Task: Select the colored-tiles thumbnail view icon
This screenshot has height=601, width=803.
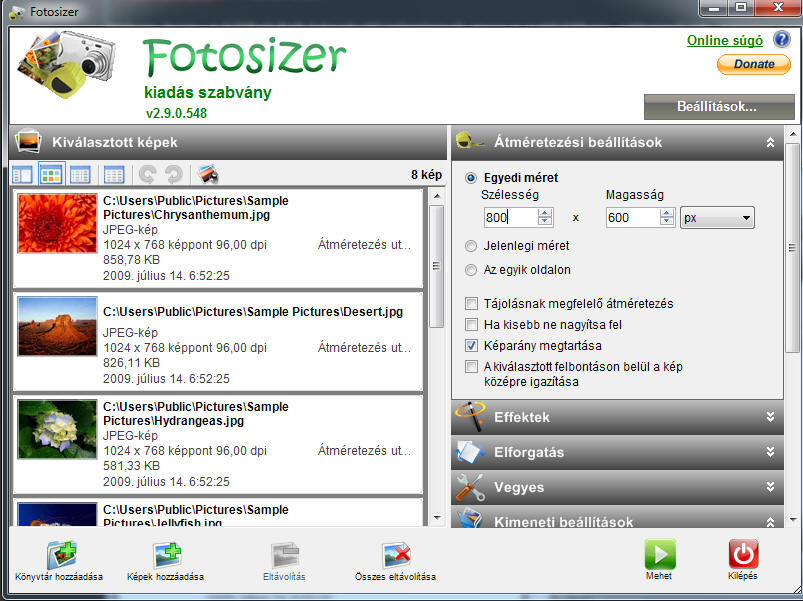Action: [51, 175]
